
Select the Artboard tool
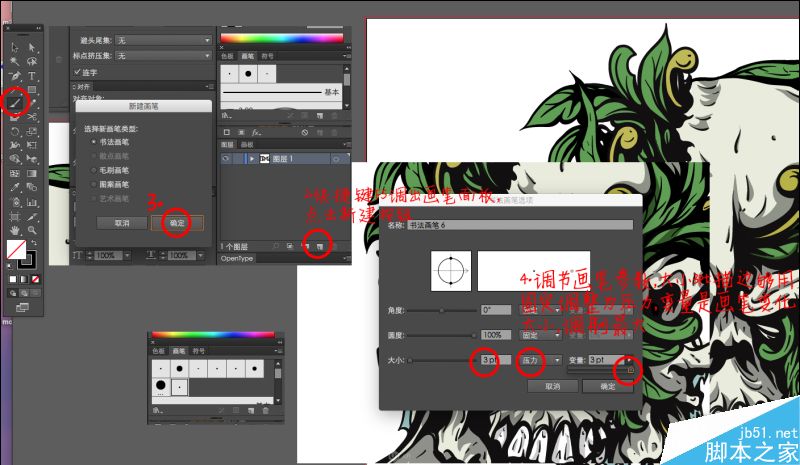click(x=15, y=216)
